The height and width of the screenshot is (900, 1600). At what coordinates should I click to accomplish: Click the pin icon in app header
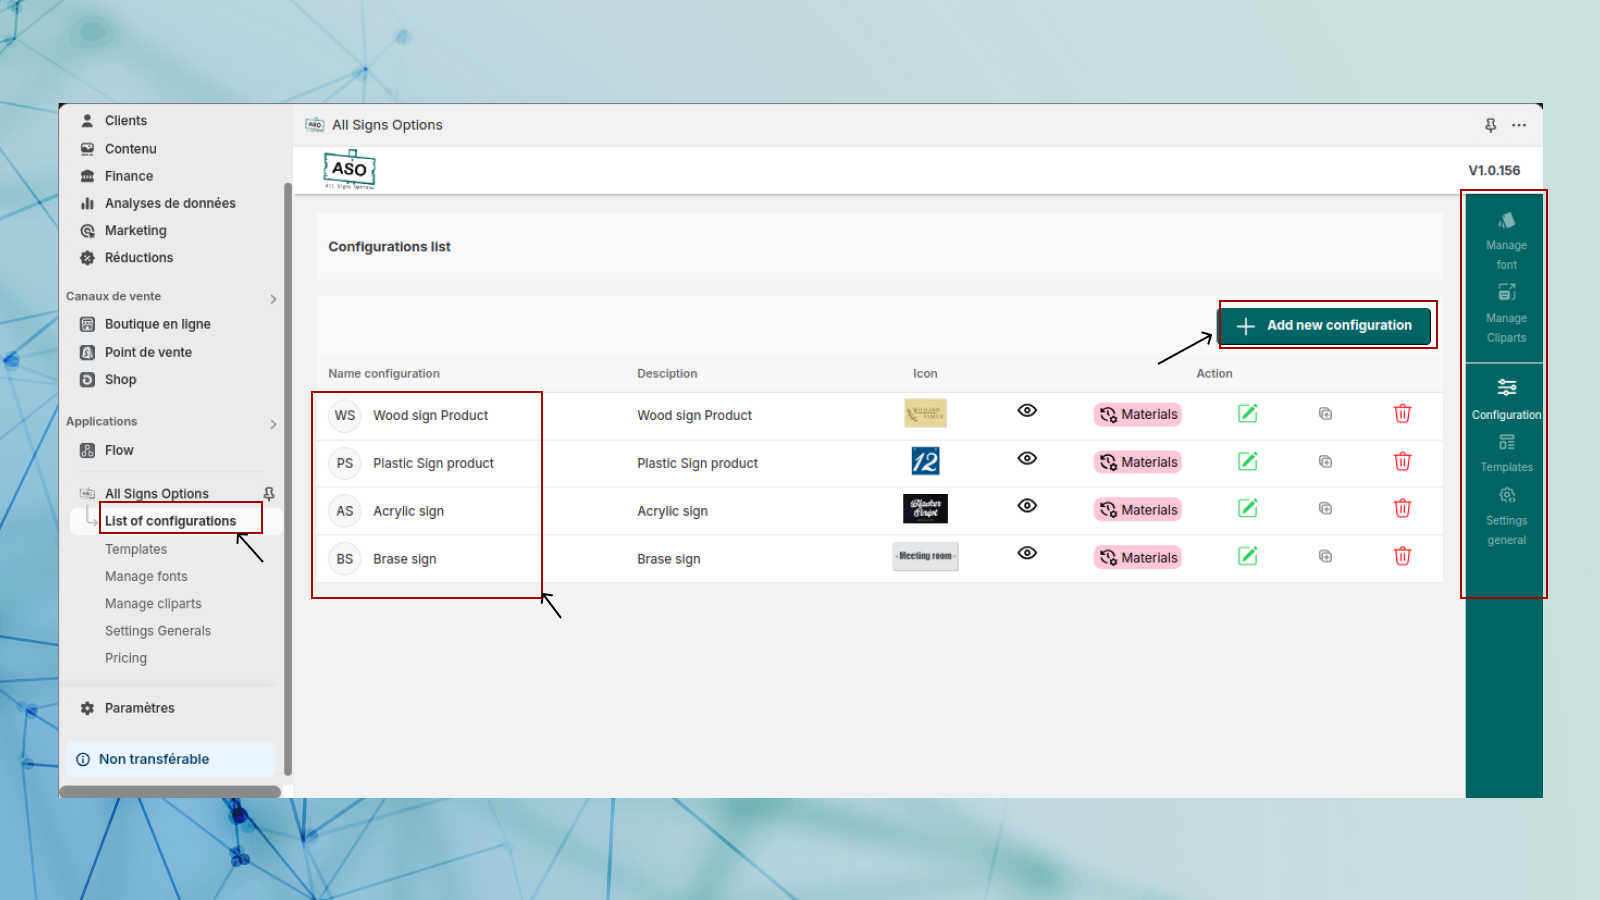(x=1490, y=125)
